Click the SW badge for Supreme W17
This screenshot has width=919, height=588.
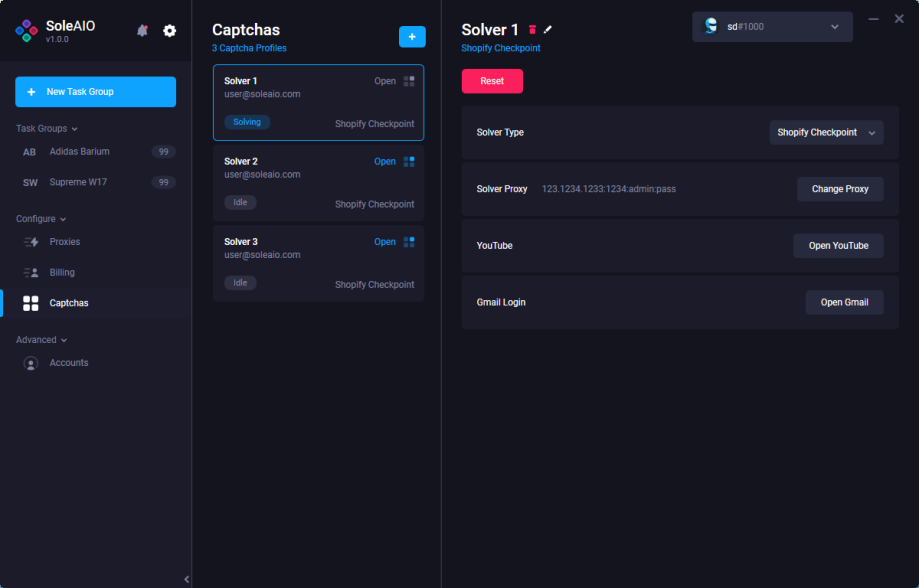pos(30,182)
